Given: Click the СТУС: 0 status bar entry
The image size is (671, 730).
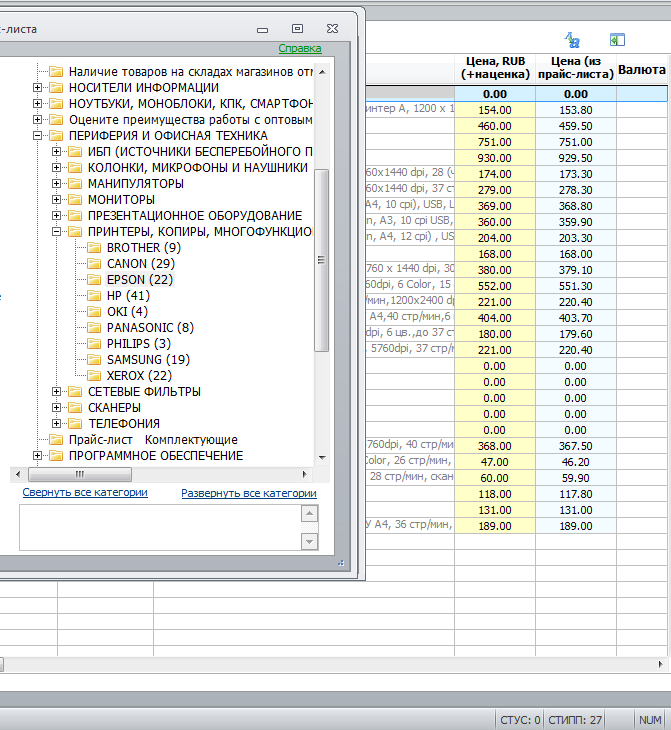Looking at the screenshot, I should coord(520,720).
